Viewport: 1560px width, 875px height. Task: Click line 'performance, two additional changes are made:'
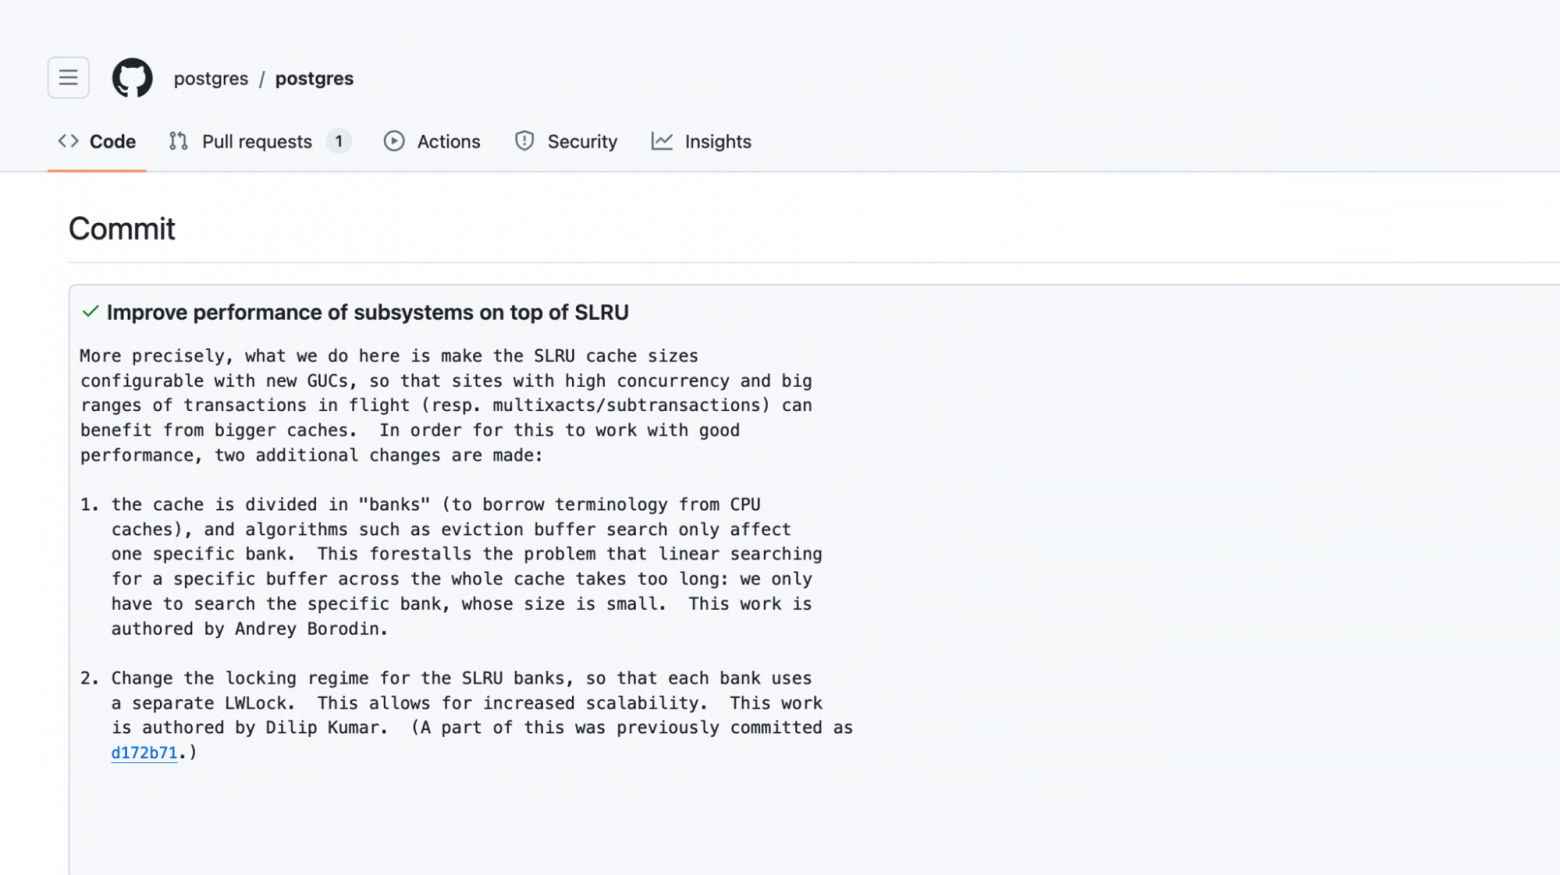pos(311,455)
